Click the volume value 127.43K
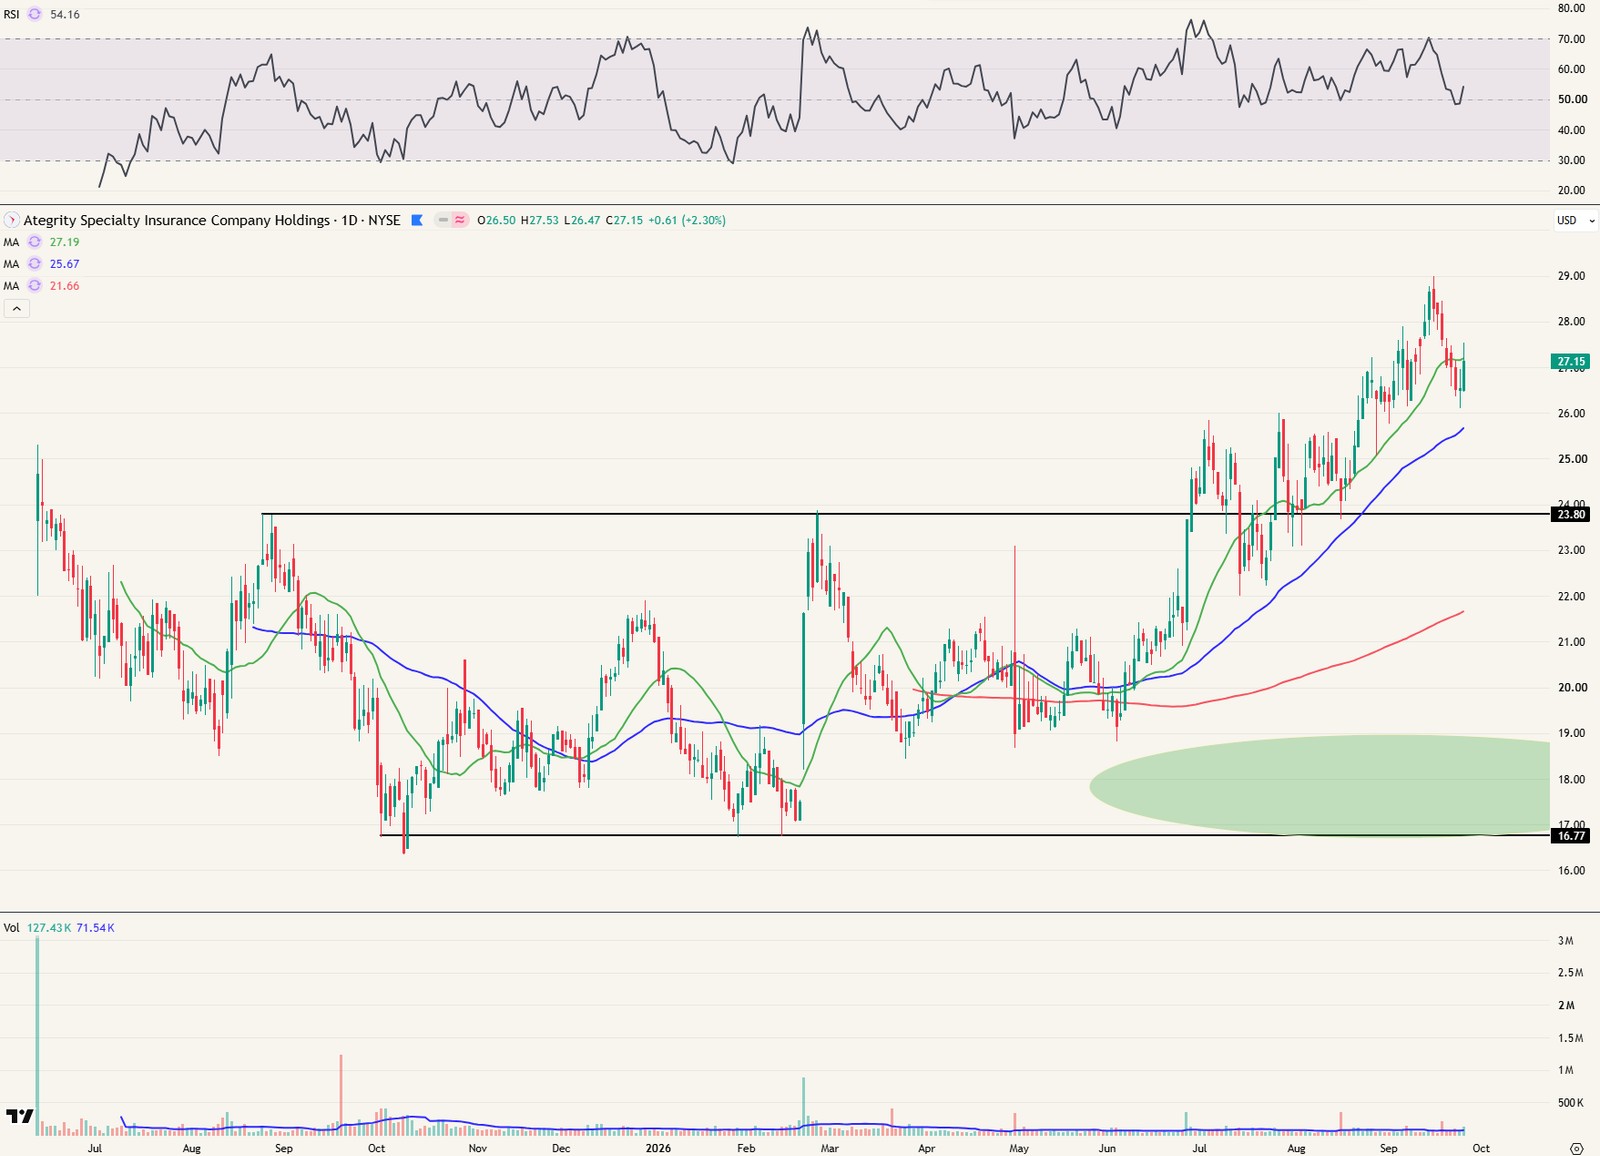 coord(49,928)
